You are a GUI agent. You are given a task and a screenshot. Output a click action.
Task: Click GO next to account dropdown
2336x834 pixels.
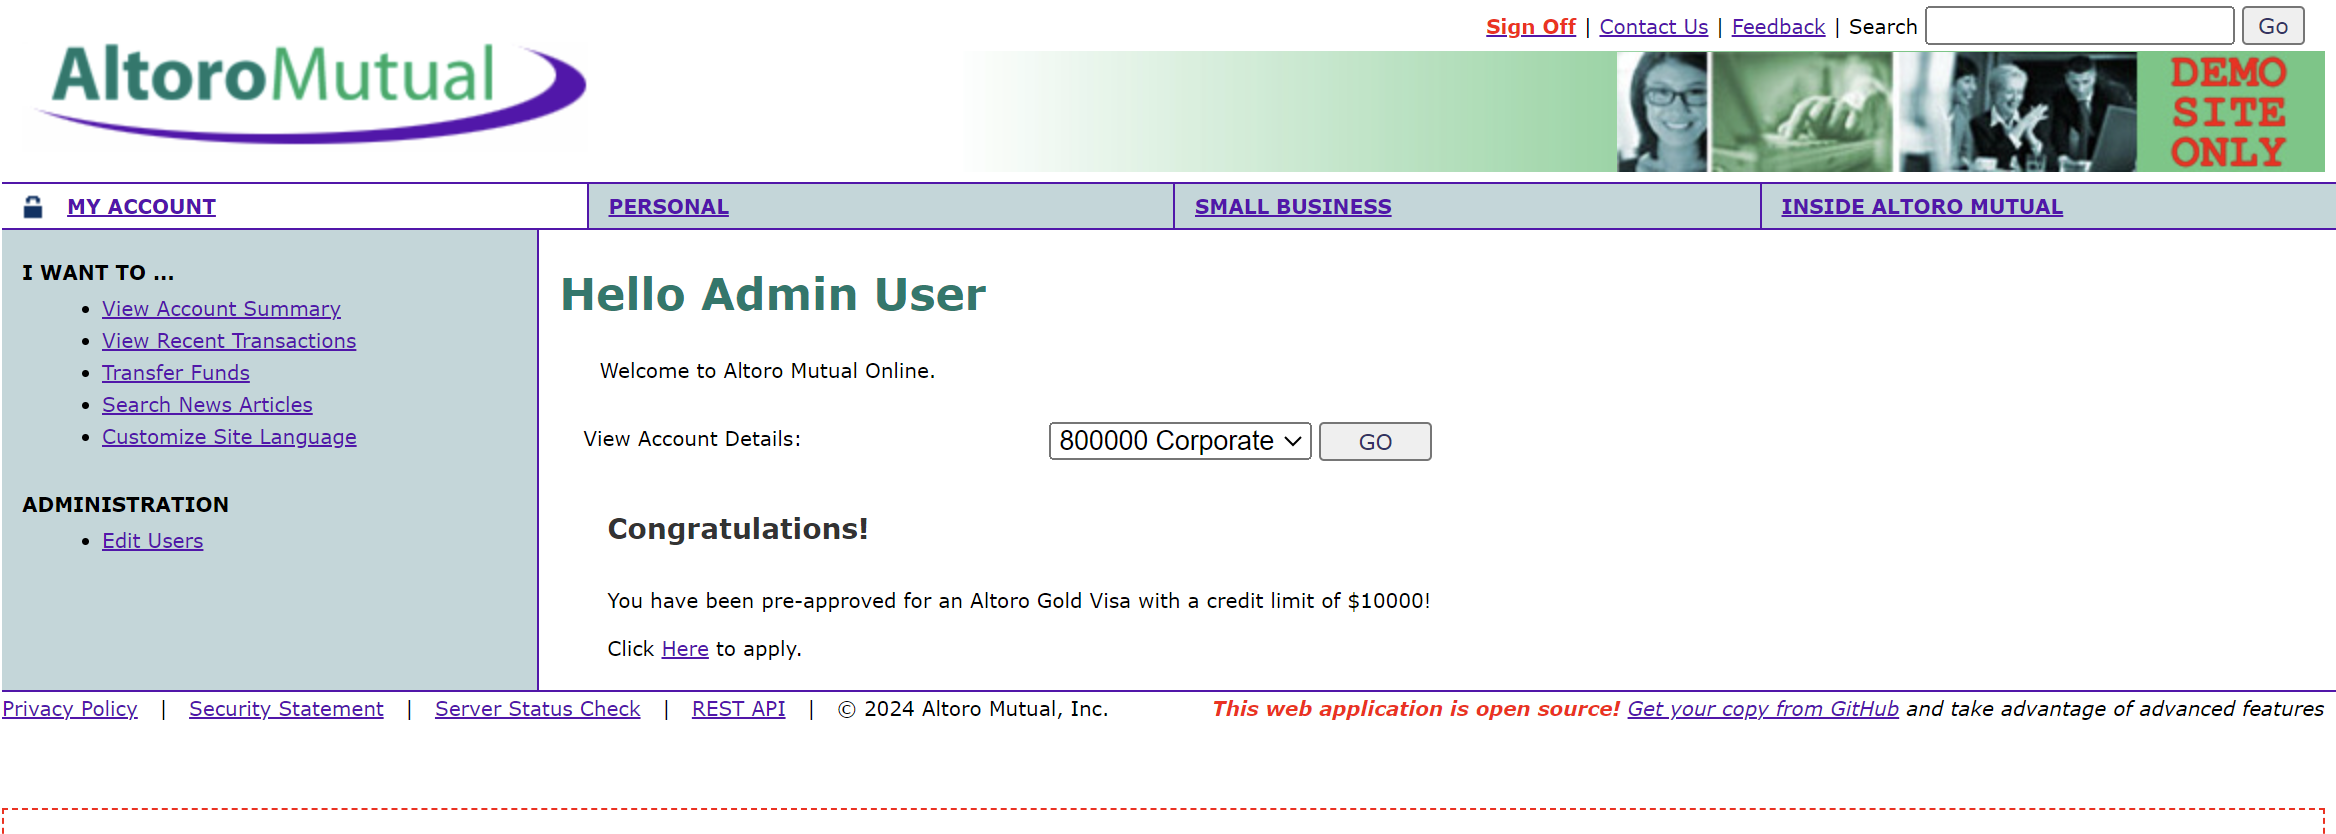(1375, 441)
